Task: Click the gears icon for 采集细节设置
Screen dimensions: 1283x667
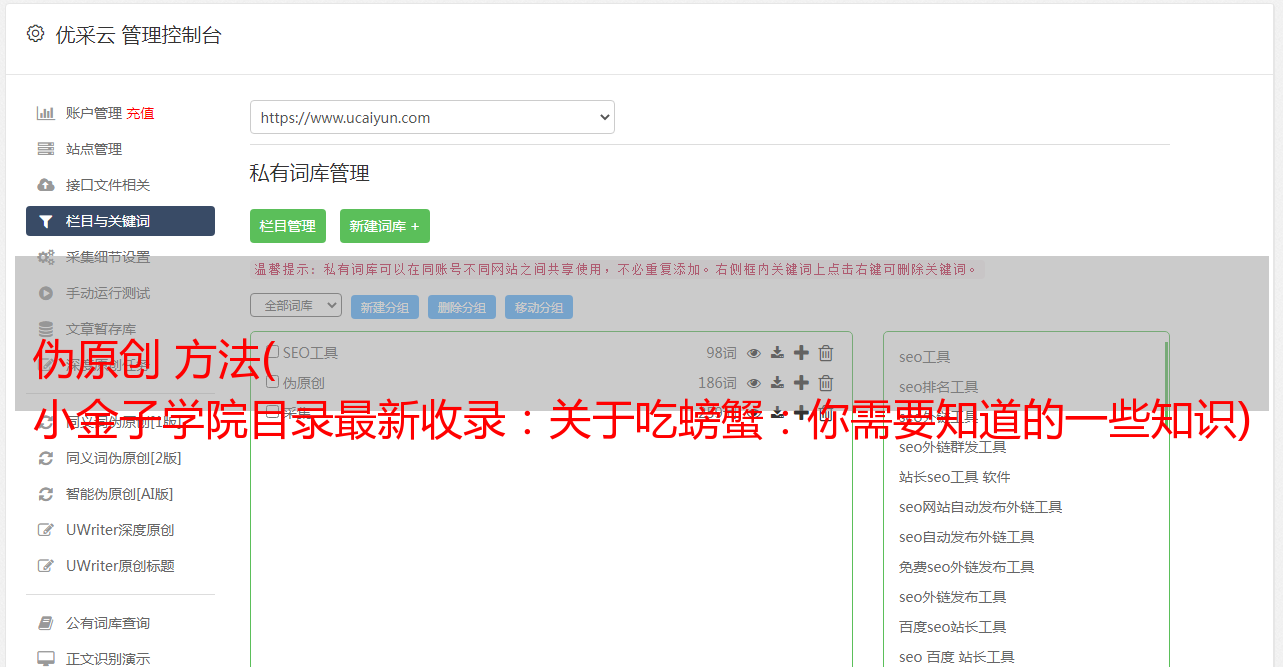Action: pyautogui.click(x=45, y=257)
